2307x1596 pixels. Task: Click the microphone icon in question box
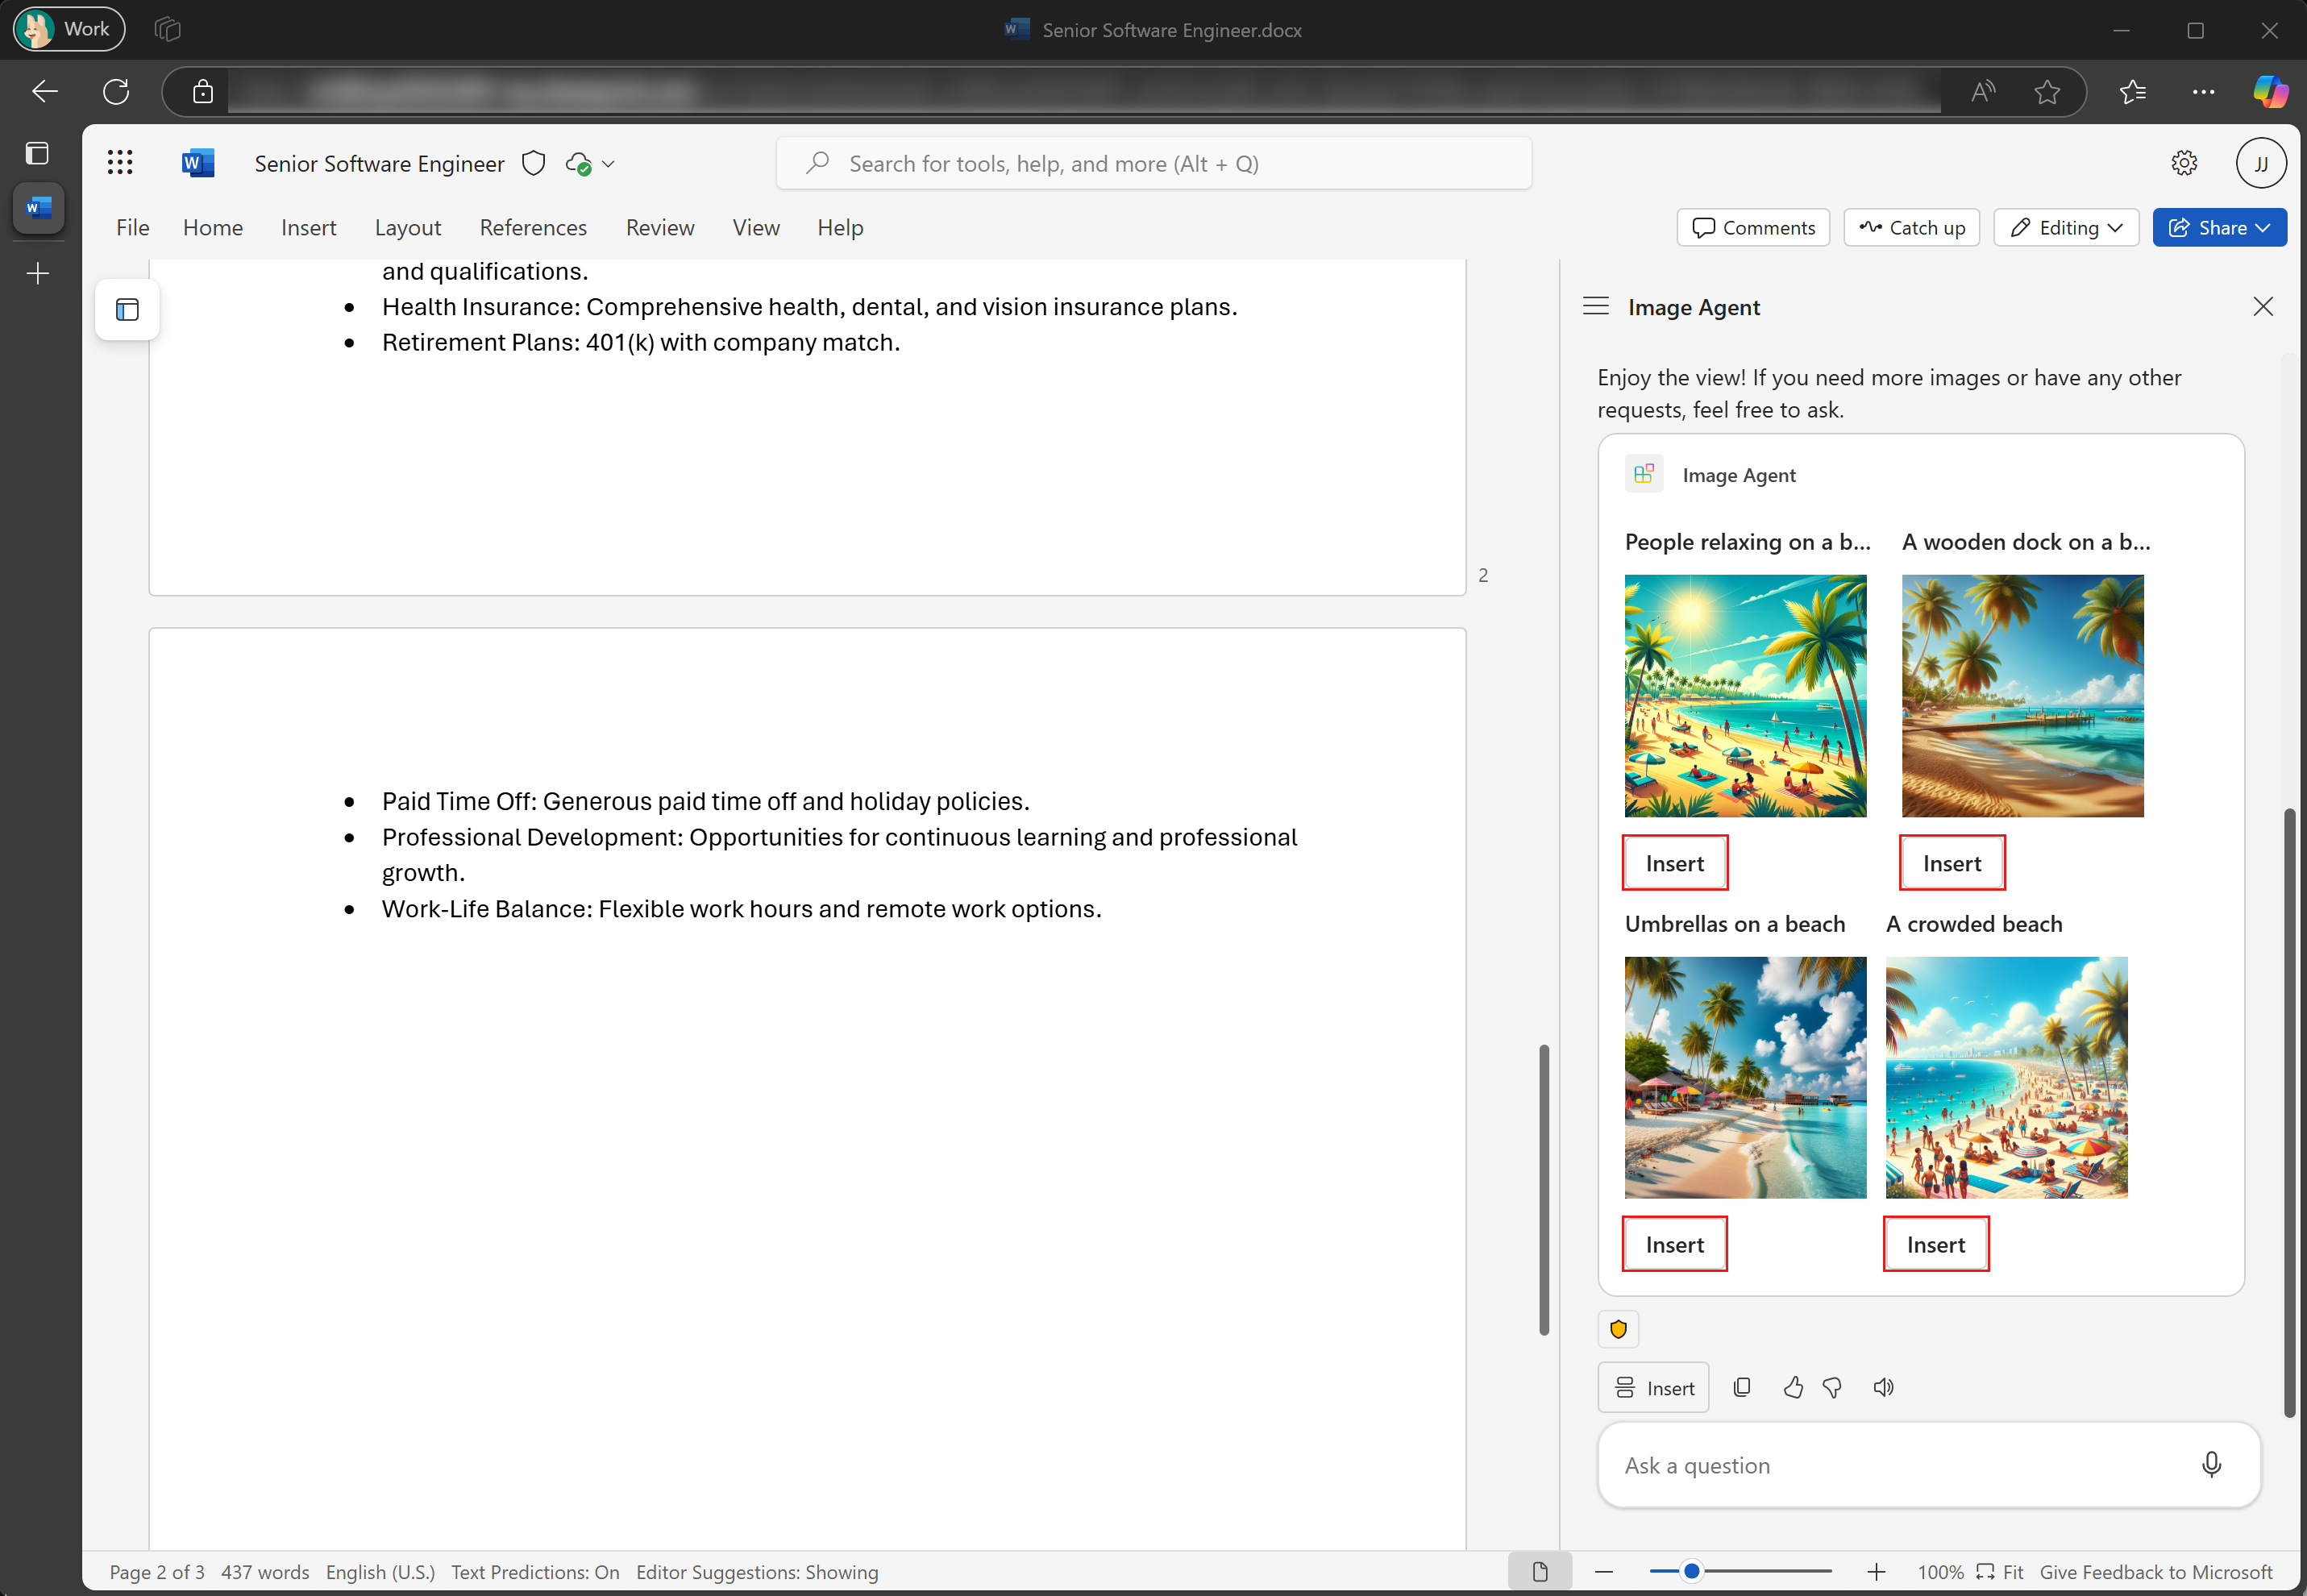tap(2211, 1465)
